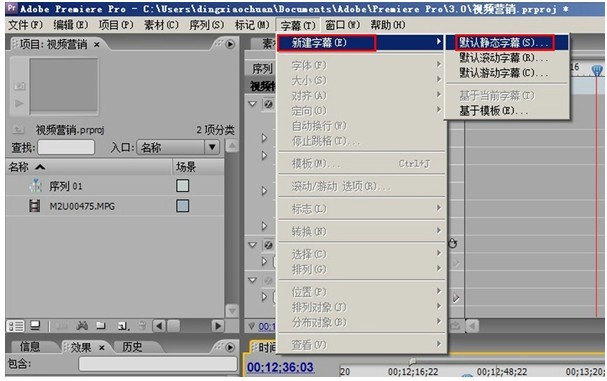Open the 效果 panel flyout menu arrow
The height and width of the screenshot is (381, 607).
pyautogui.click(x=230, y=347)
